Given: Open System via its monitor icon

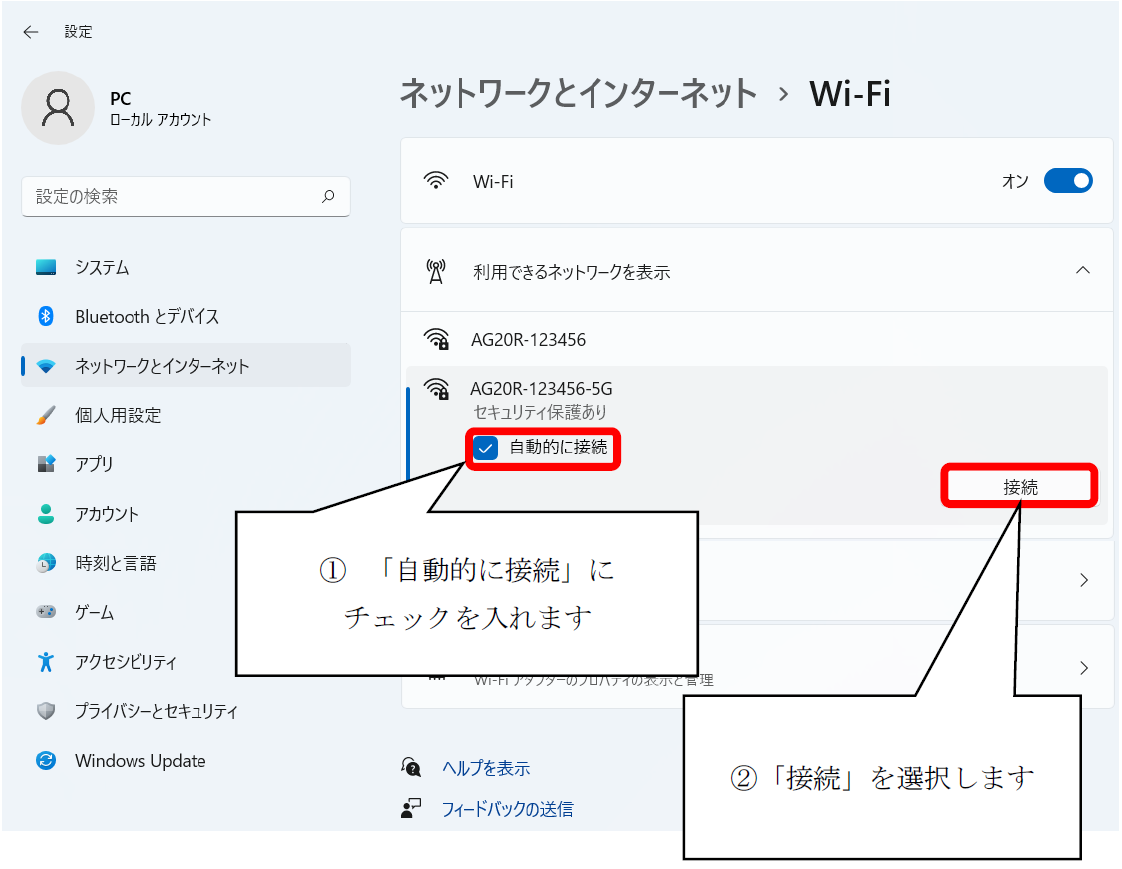Looking at the screenshot, I should click(x=46, y=268).
